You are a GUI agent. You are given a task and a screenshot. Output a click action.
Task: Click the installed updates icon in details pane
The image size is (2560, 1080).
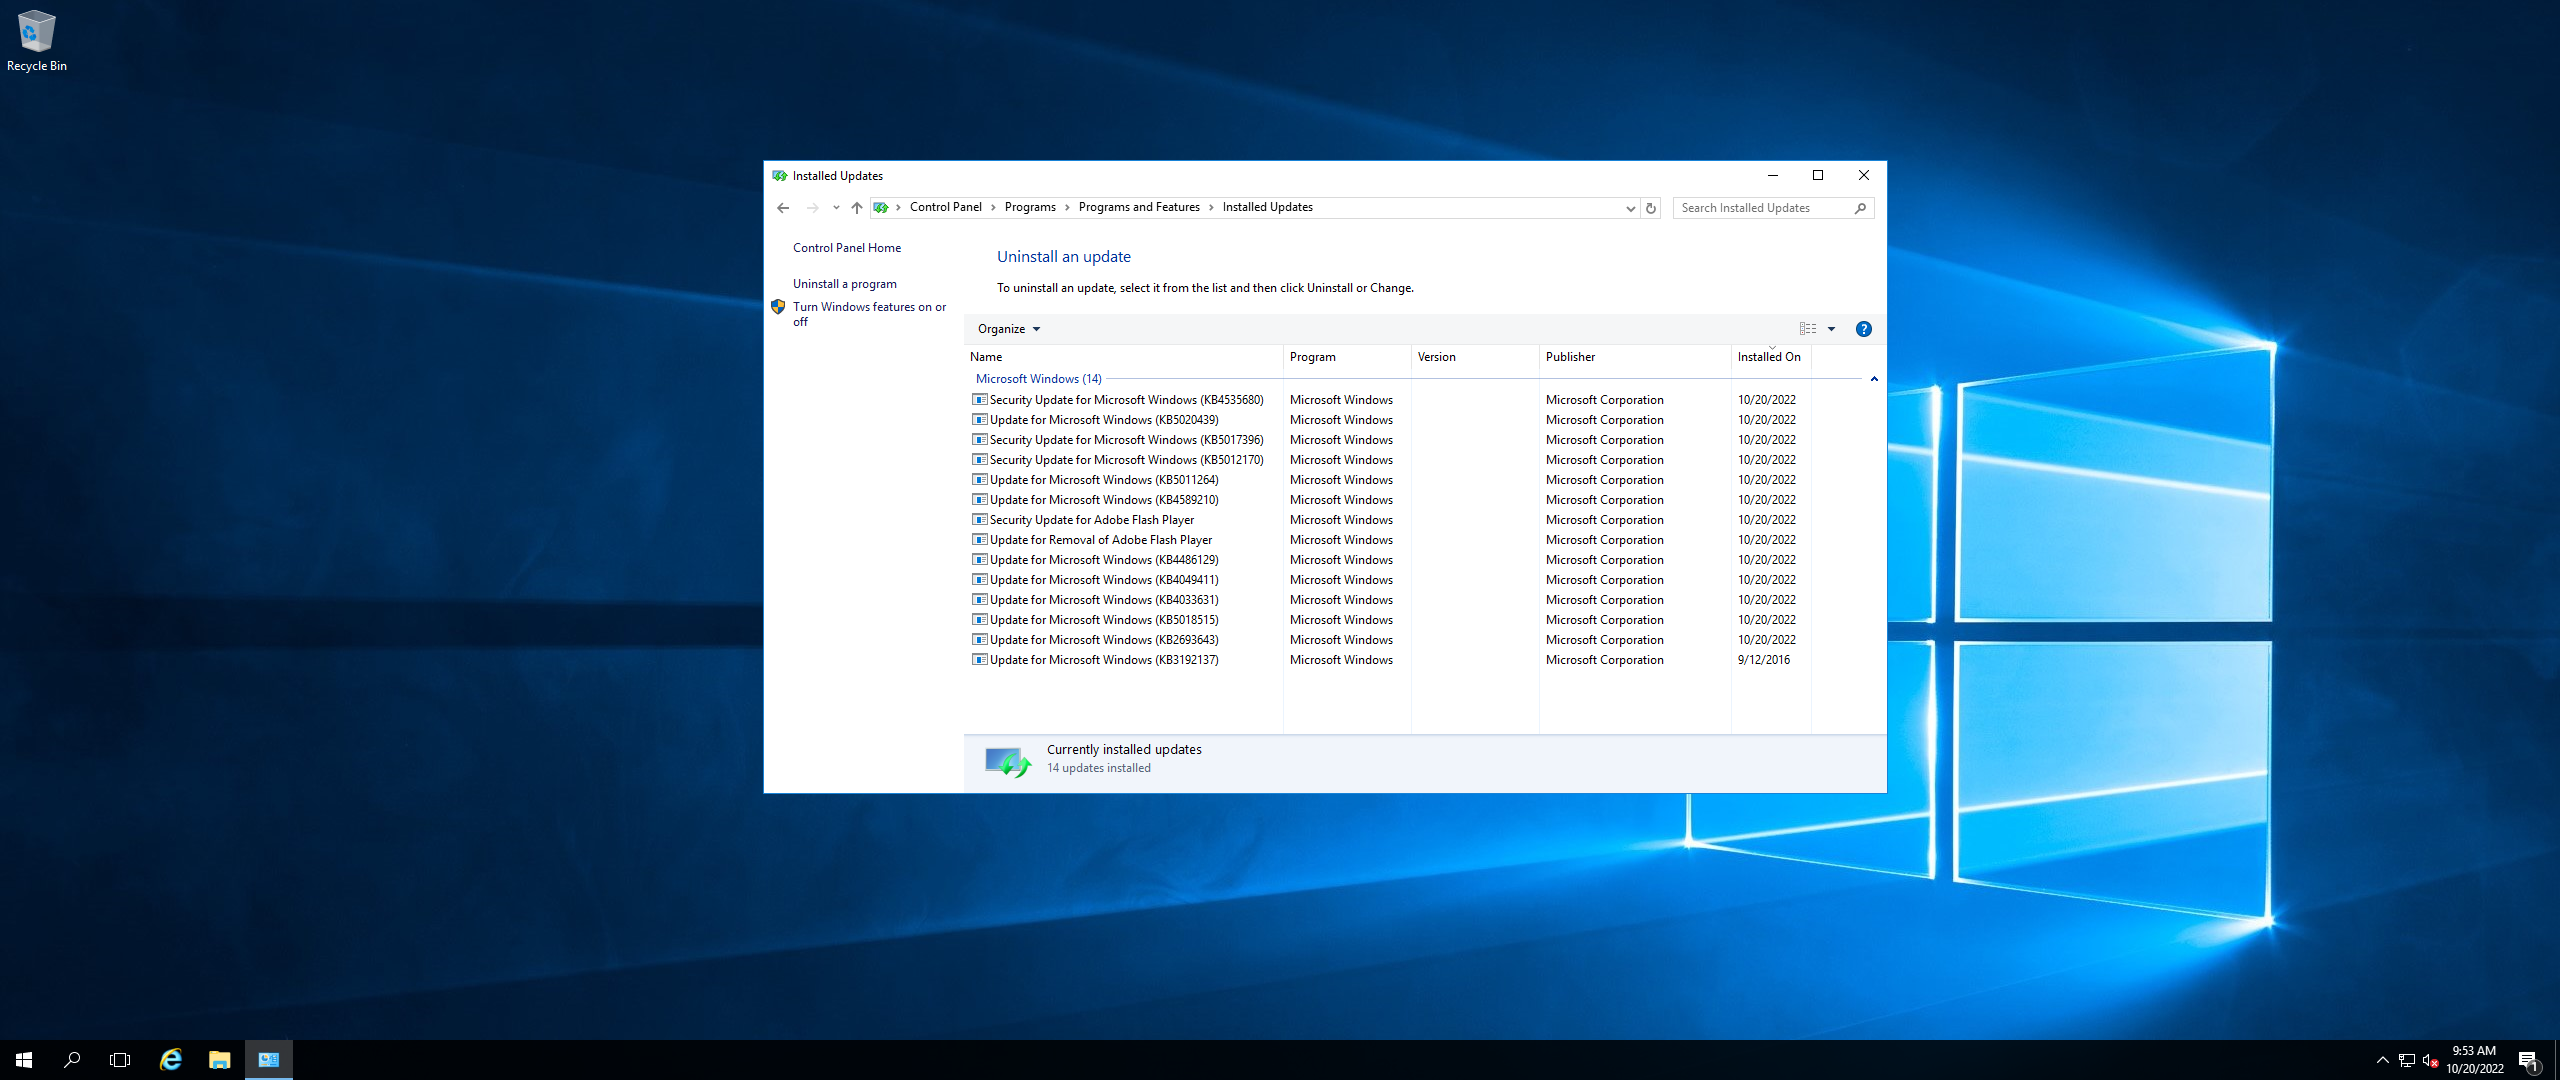click(x=1007, y=762)
